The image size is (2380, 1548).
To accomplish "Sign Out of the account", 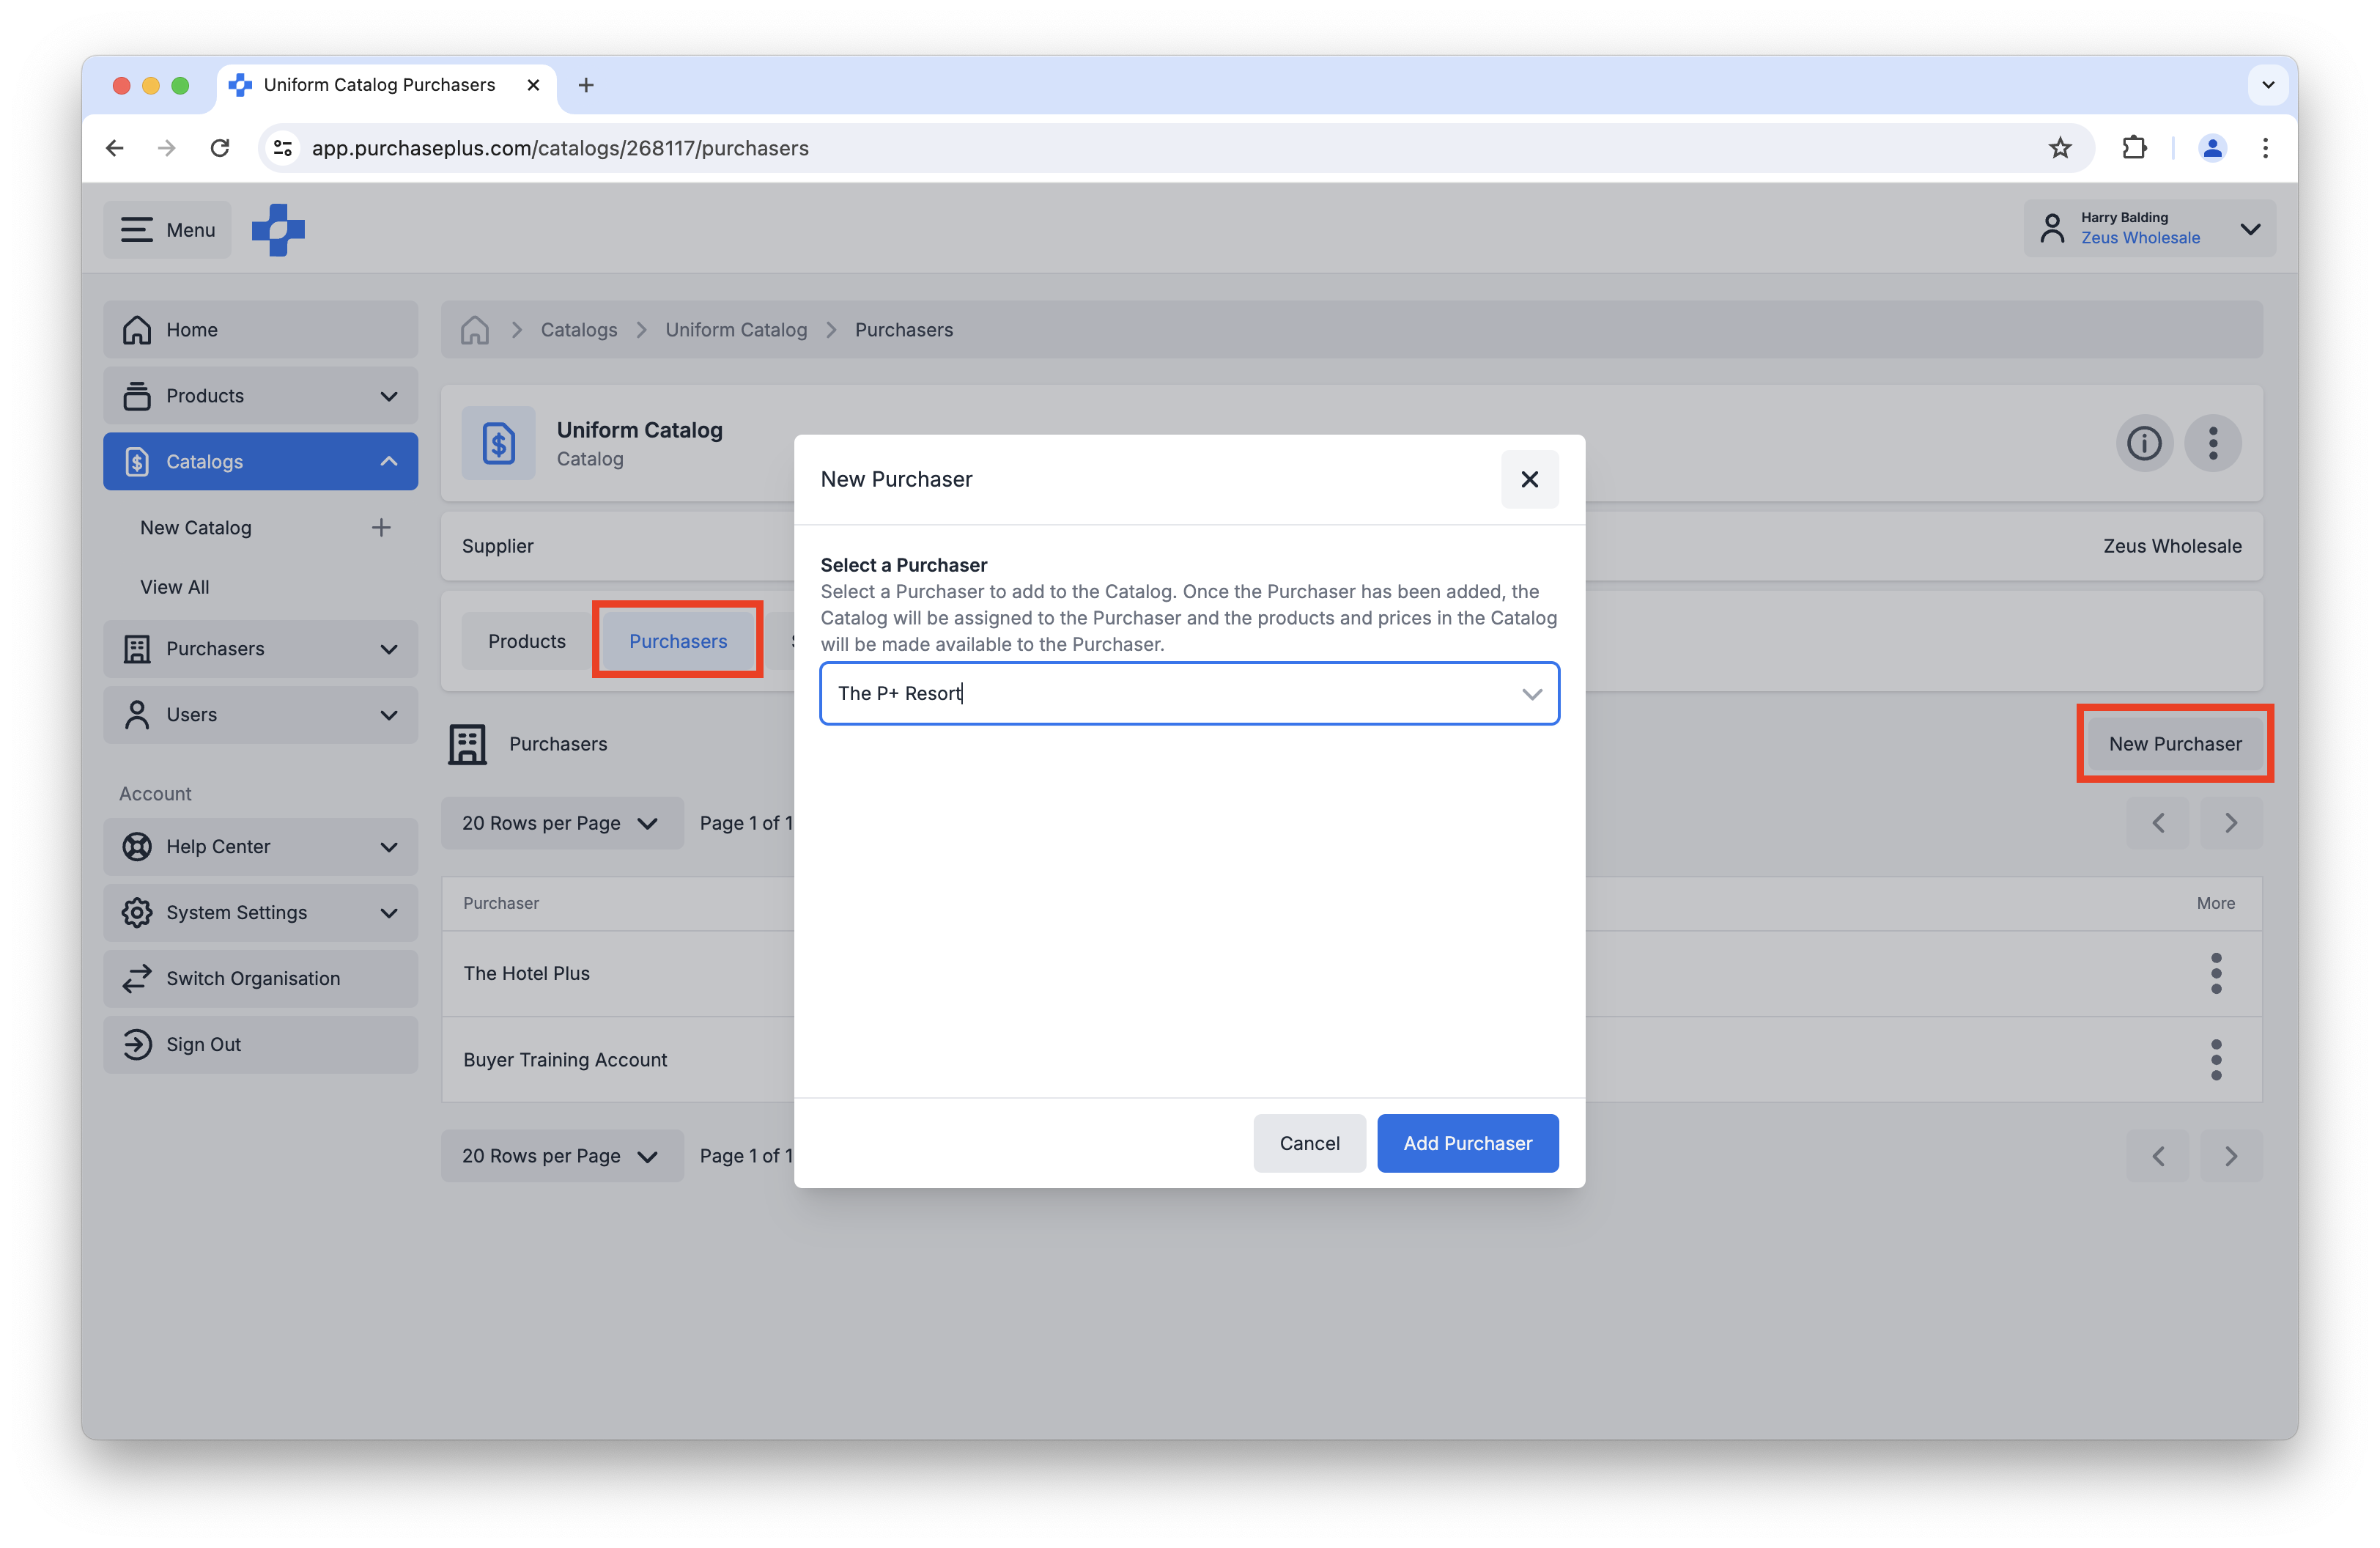I will [260, 1045].
